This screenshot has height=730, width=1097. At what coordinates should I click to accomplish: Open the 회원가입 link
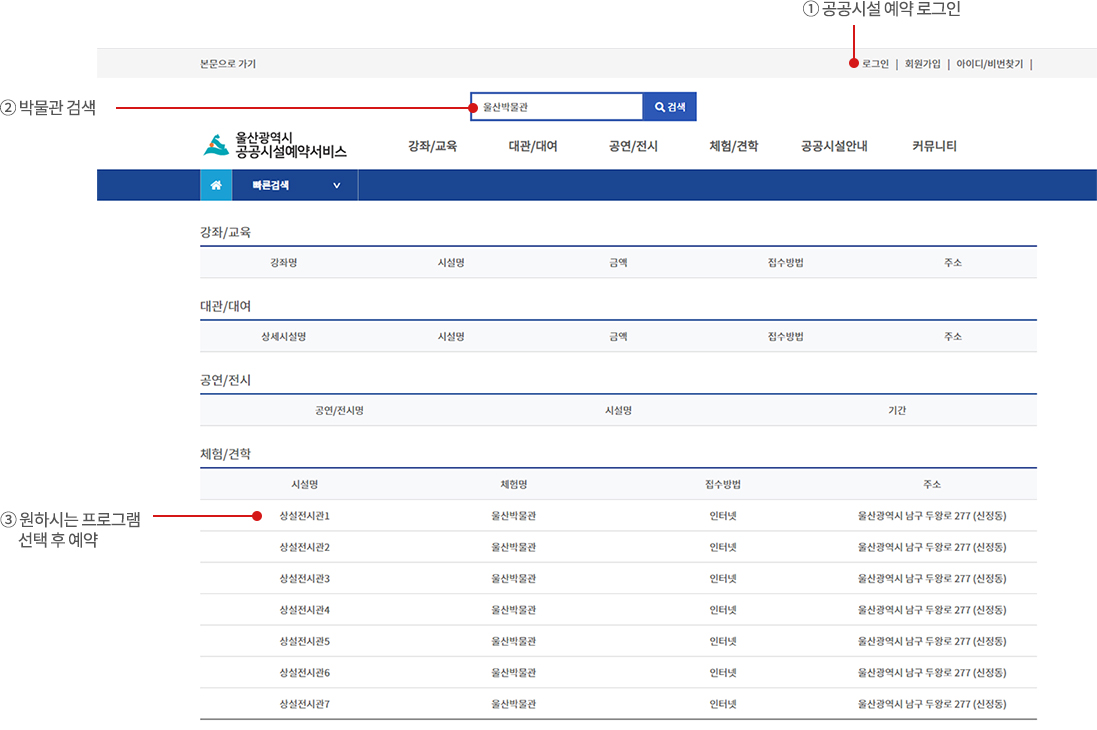click(922, 64)
